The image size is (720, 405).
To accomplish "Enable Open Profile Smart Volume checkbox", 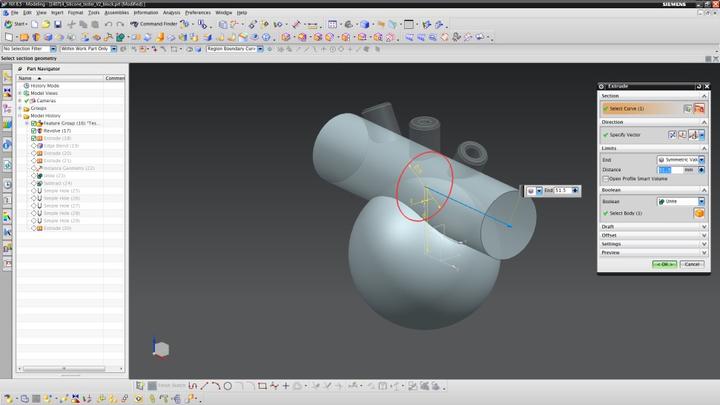I will [x=606, y=179].
